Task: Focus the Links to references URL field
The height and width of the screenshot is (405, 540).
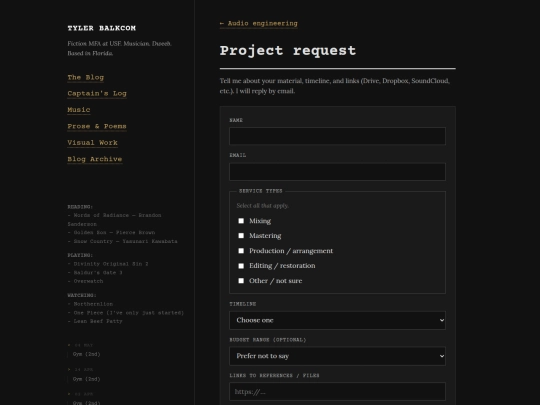Action: [x=338, y=392]
